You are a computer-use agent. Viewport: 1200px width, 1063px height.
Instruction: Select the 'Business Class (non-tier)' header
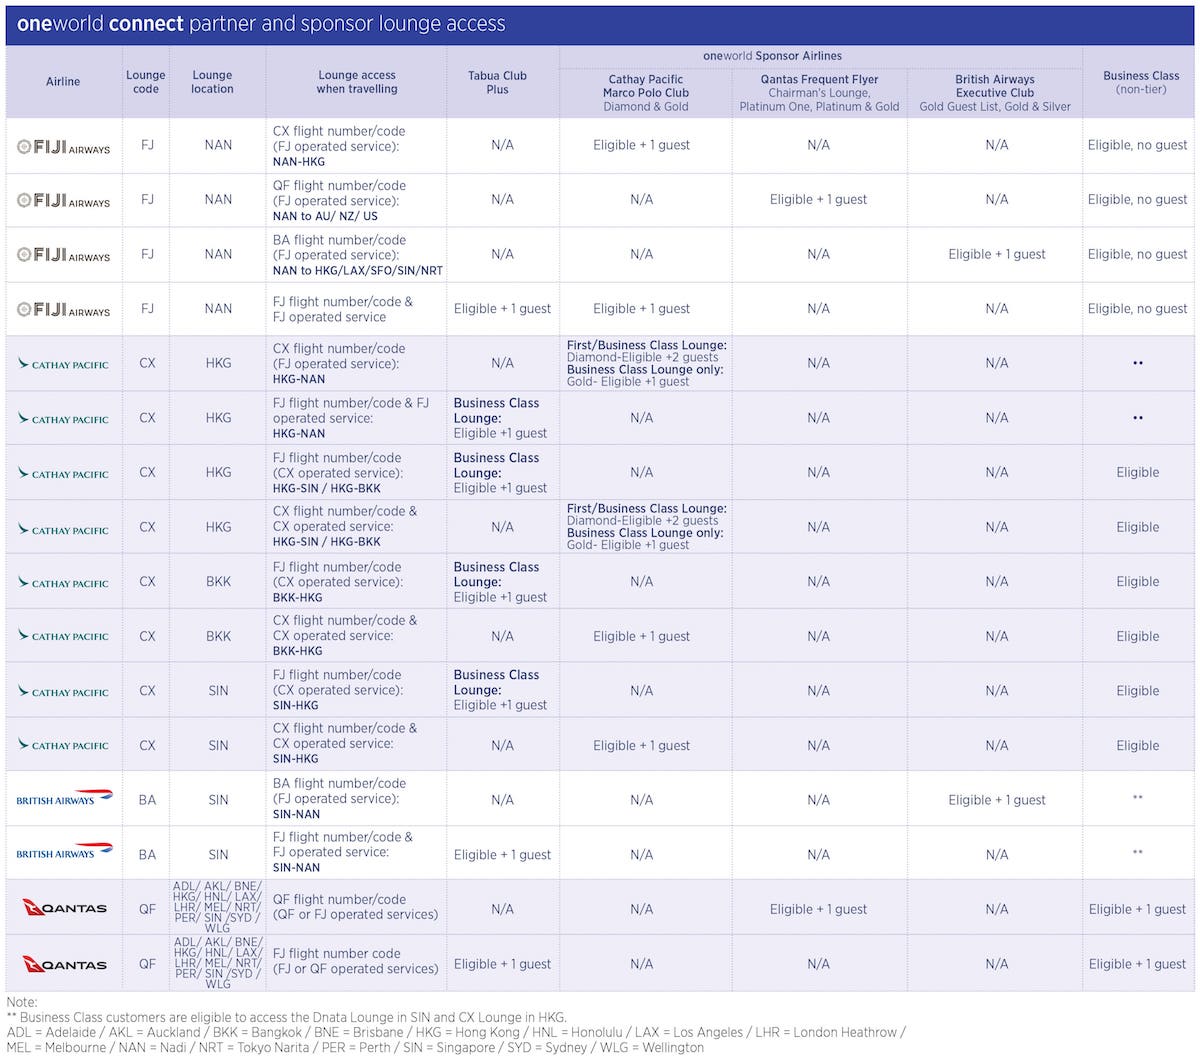pyautogui.click(x=1141, y=82)
